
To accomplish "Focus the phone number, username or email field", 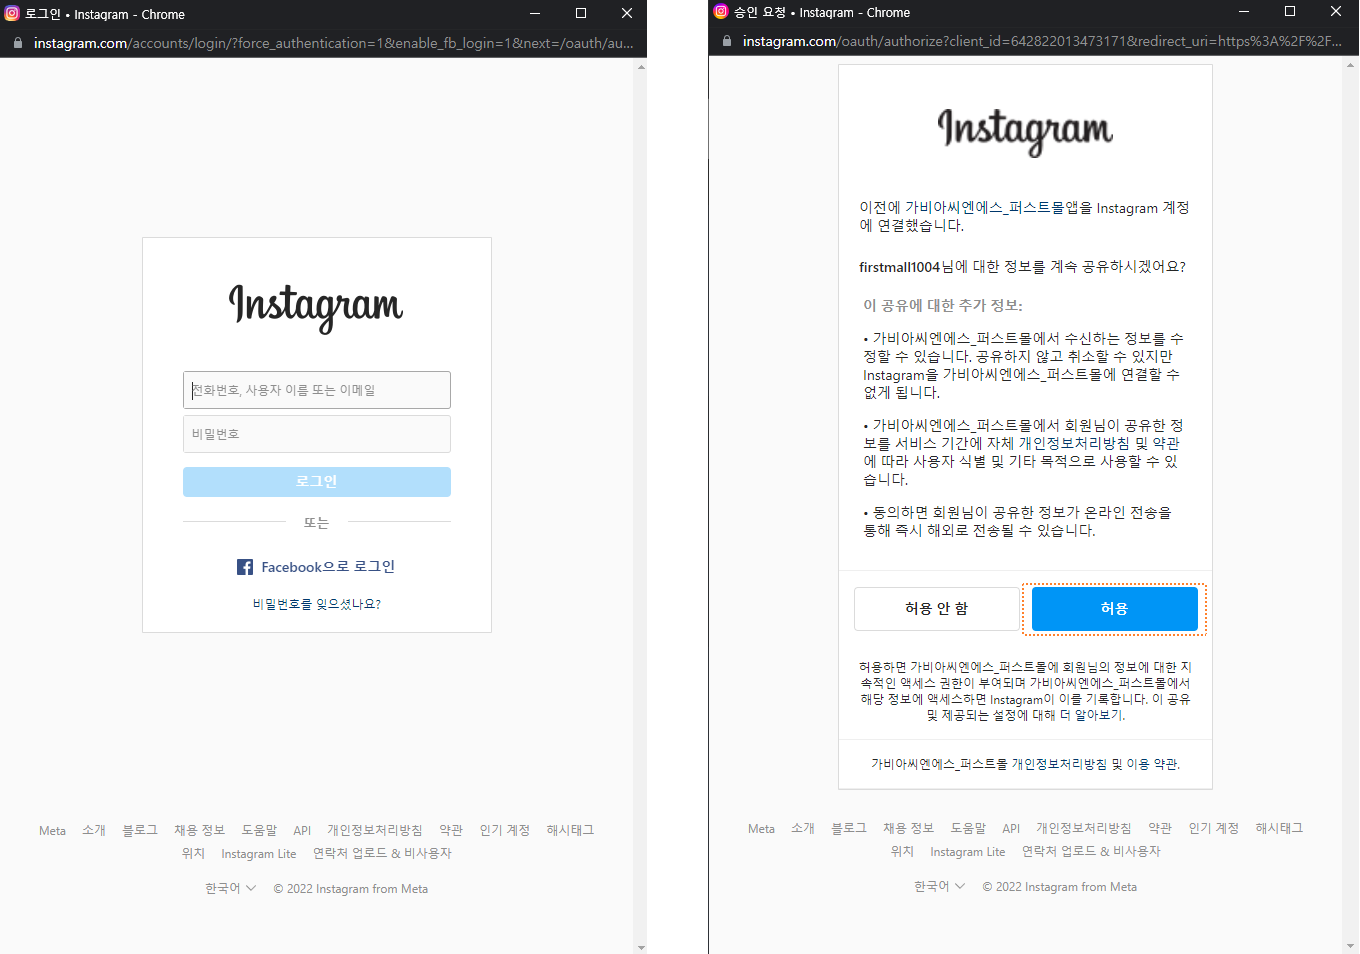I will 317,390.
